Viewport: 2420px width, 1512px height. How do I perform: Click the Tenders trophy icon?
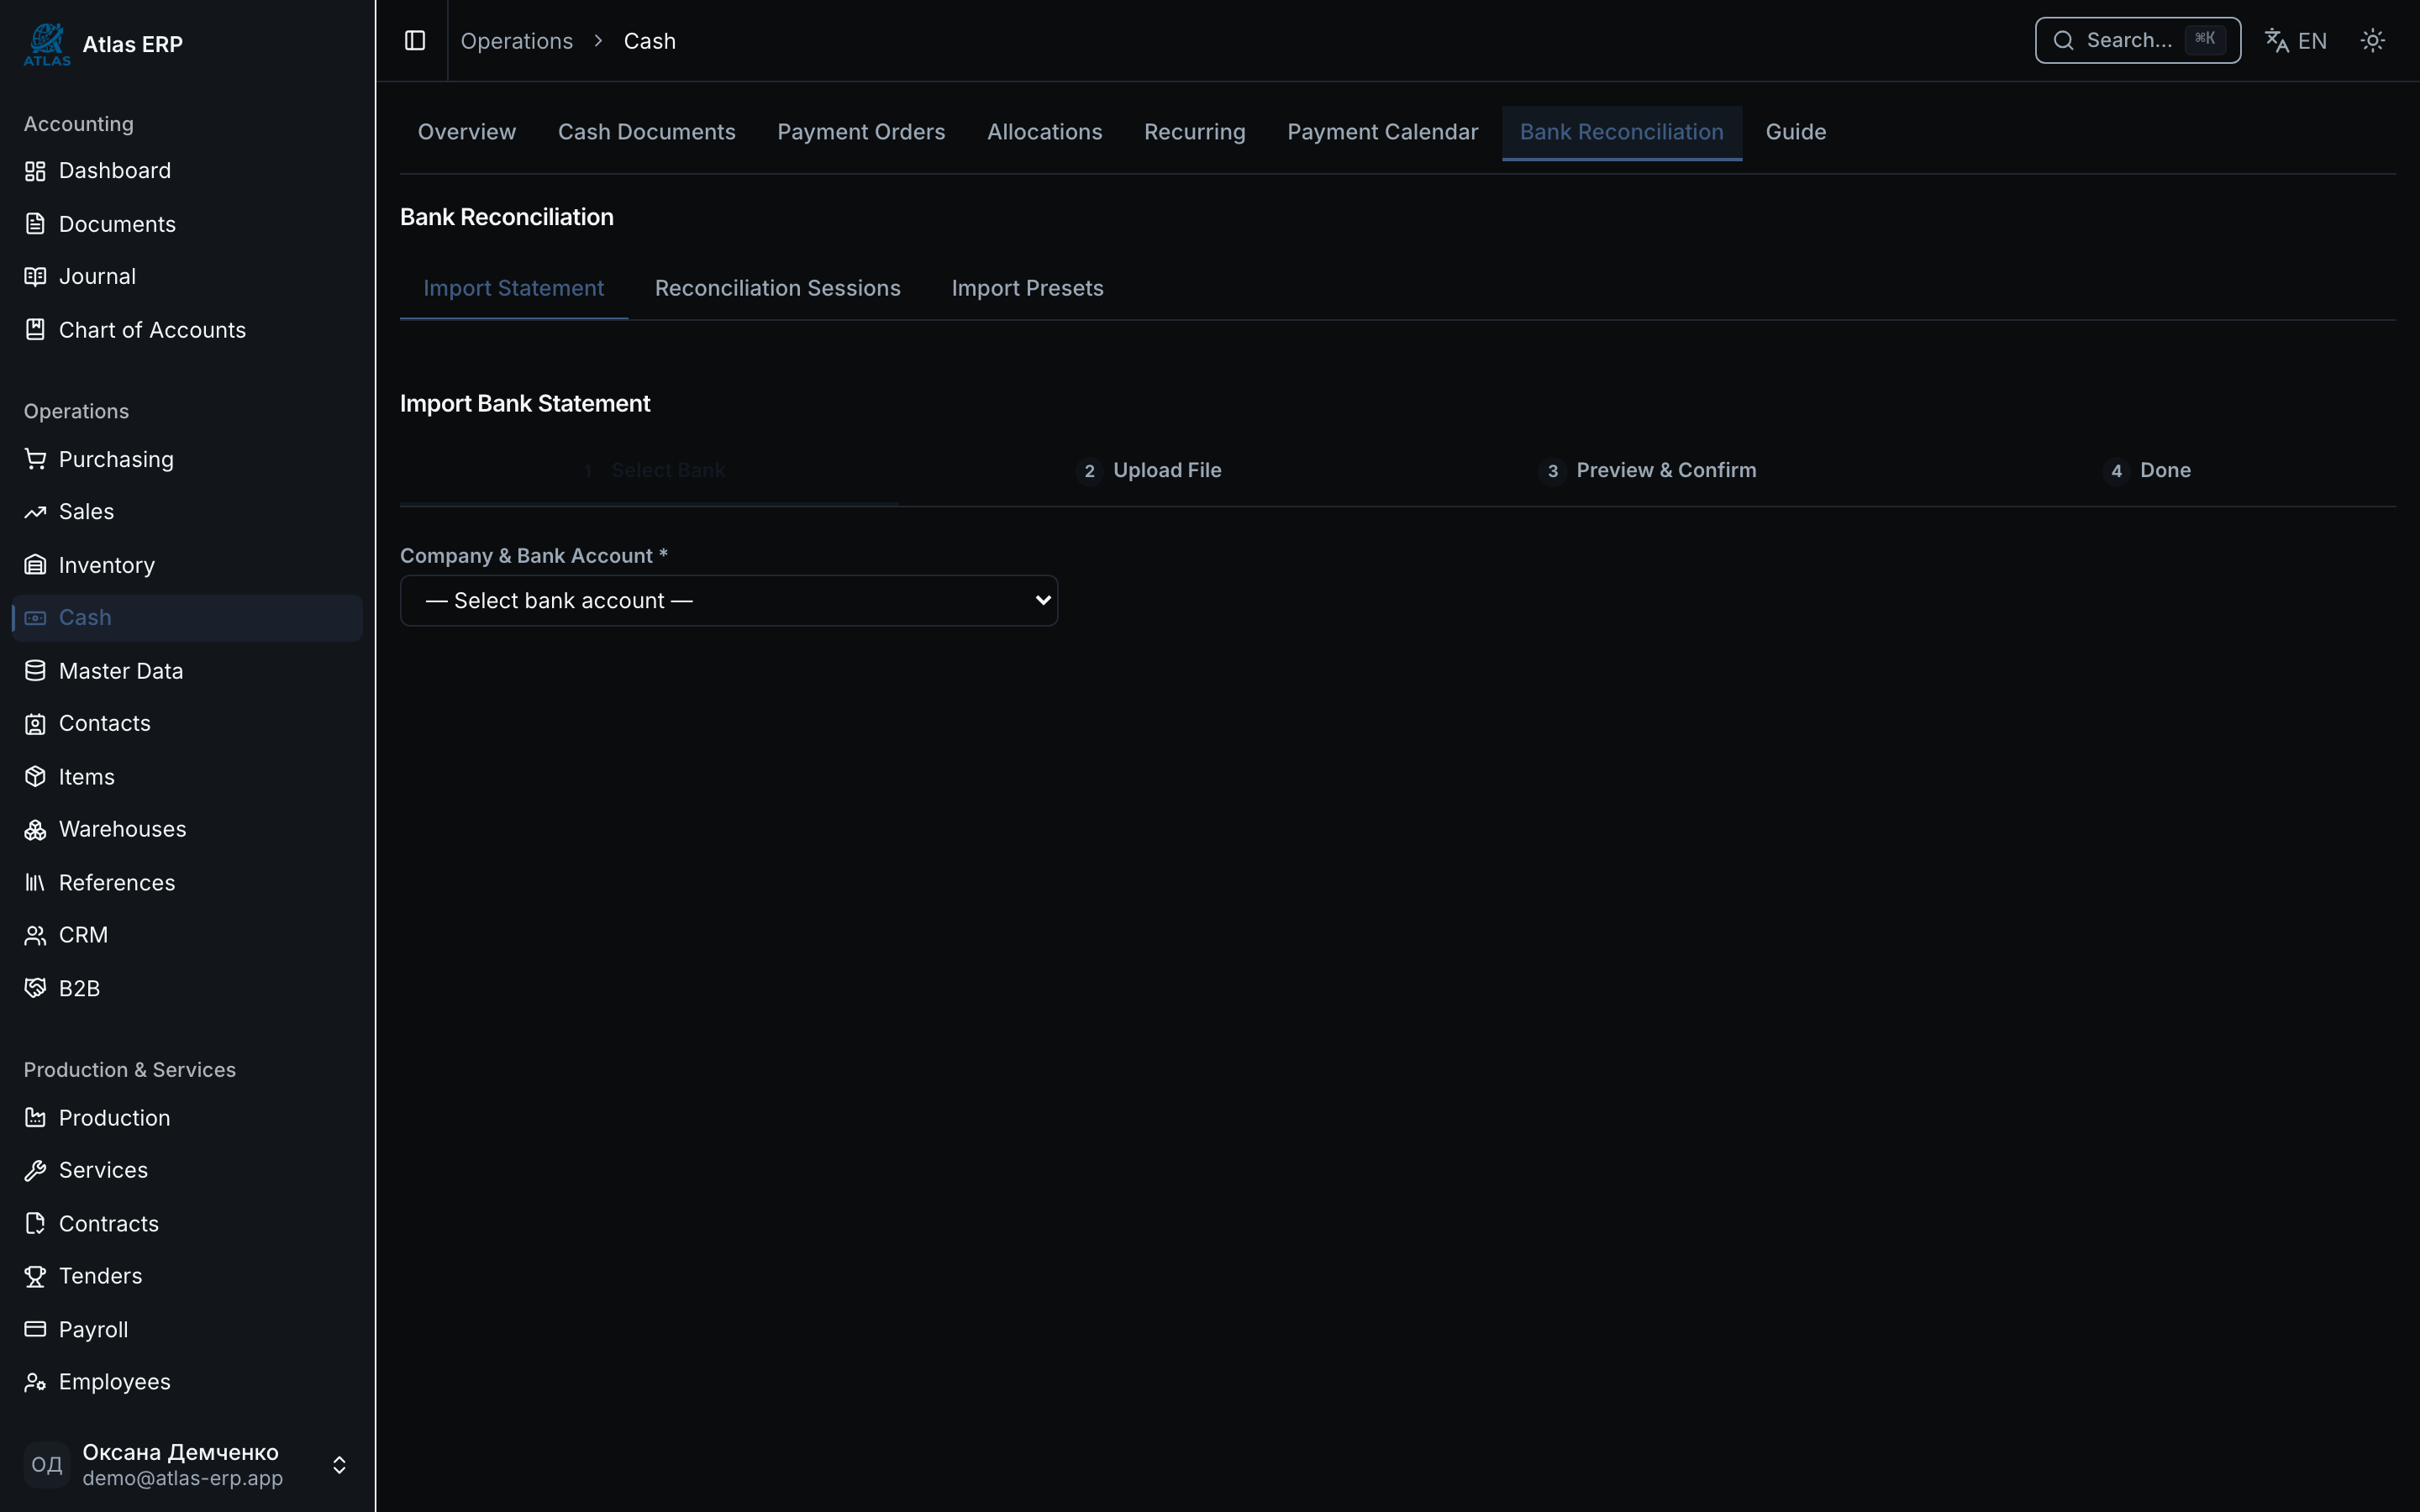[35, 1277]
